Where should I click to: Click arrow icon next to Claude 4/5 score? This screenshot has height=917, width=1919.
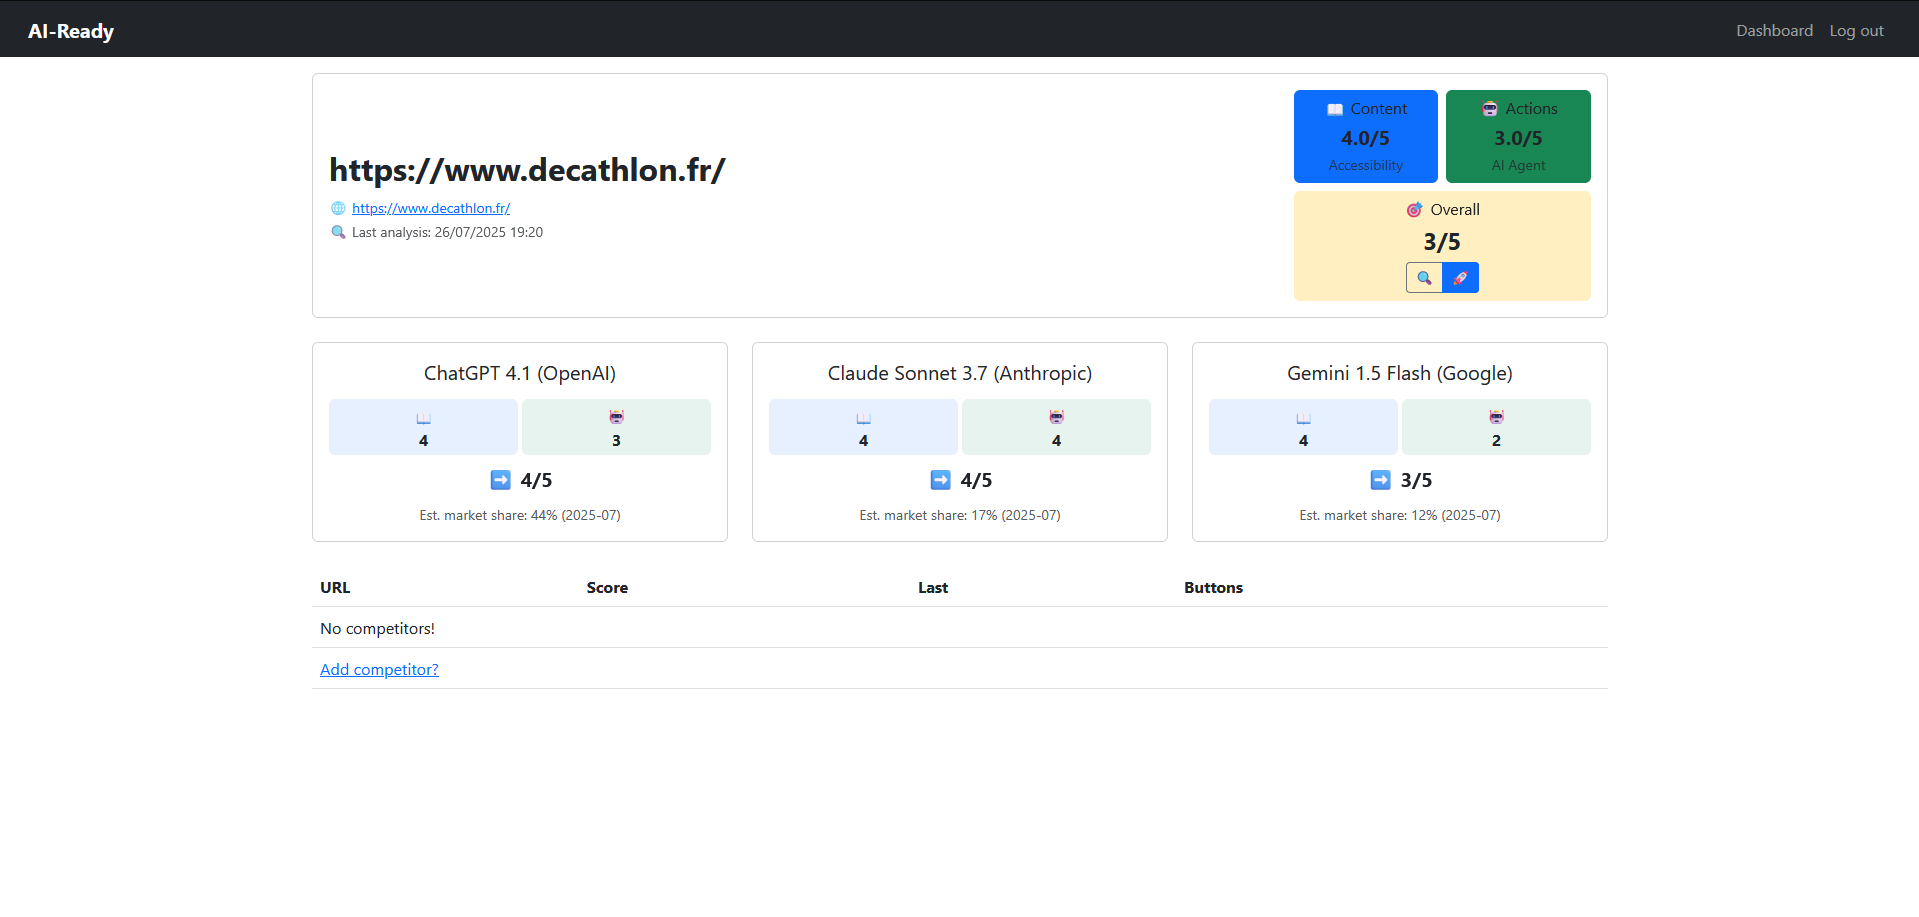(x=941, y=480)
